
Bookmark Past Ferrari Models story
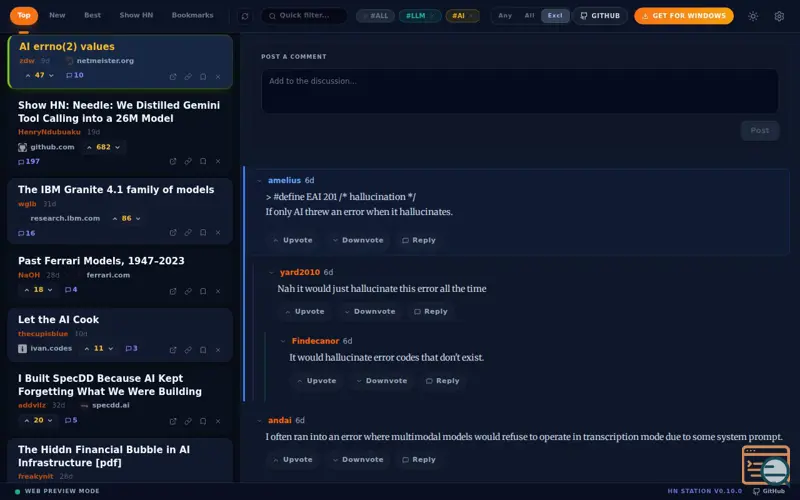click(x=203, y=291)
